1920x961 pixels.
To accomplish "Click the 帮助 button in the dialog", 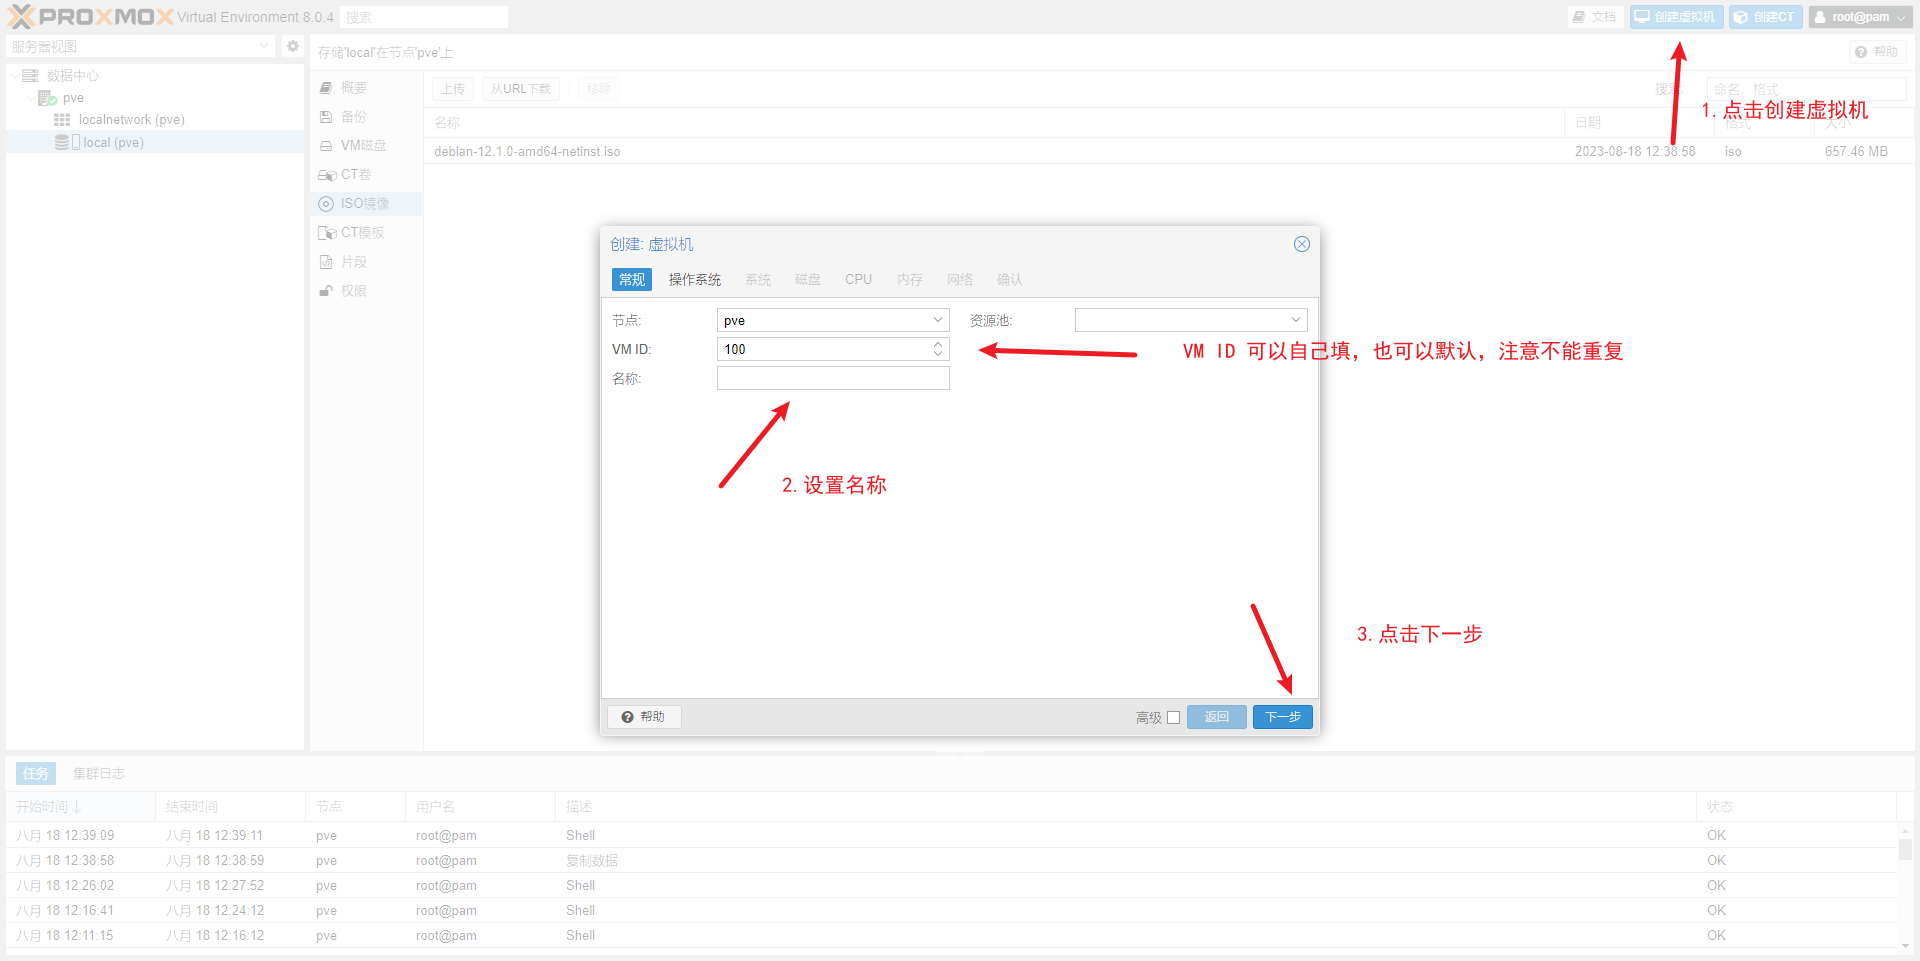I will point(644,717).
